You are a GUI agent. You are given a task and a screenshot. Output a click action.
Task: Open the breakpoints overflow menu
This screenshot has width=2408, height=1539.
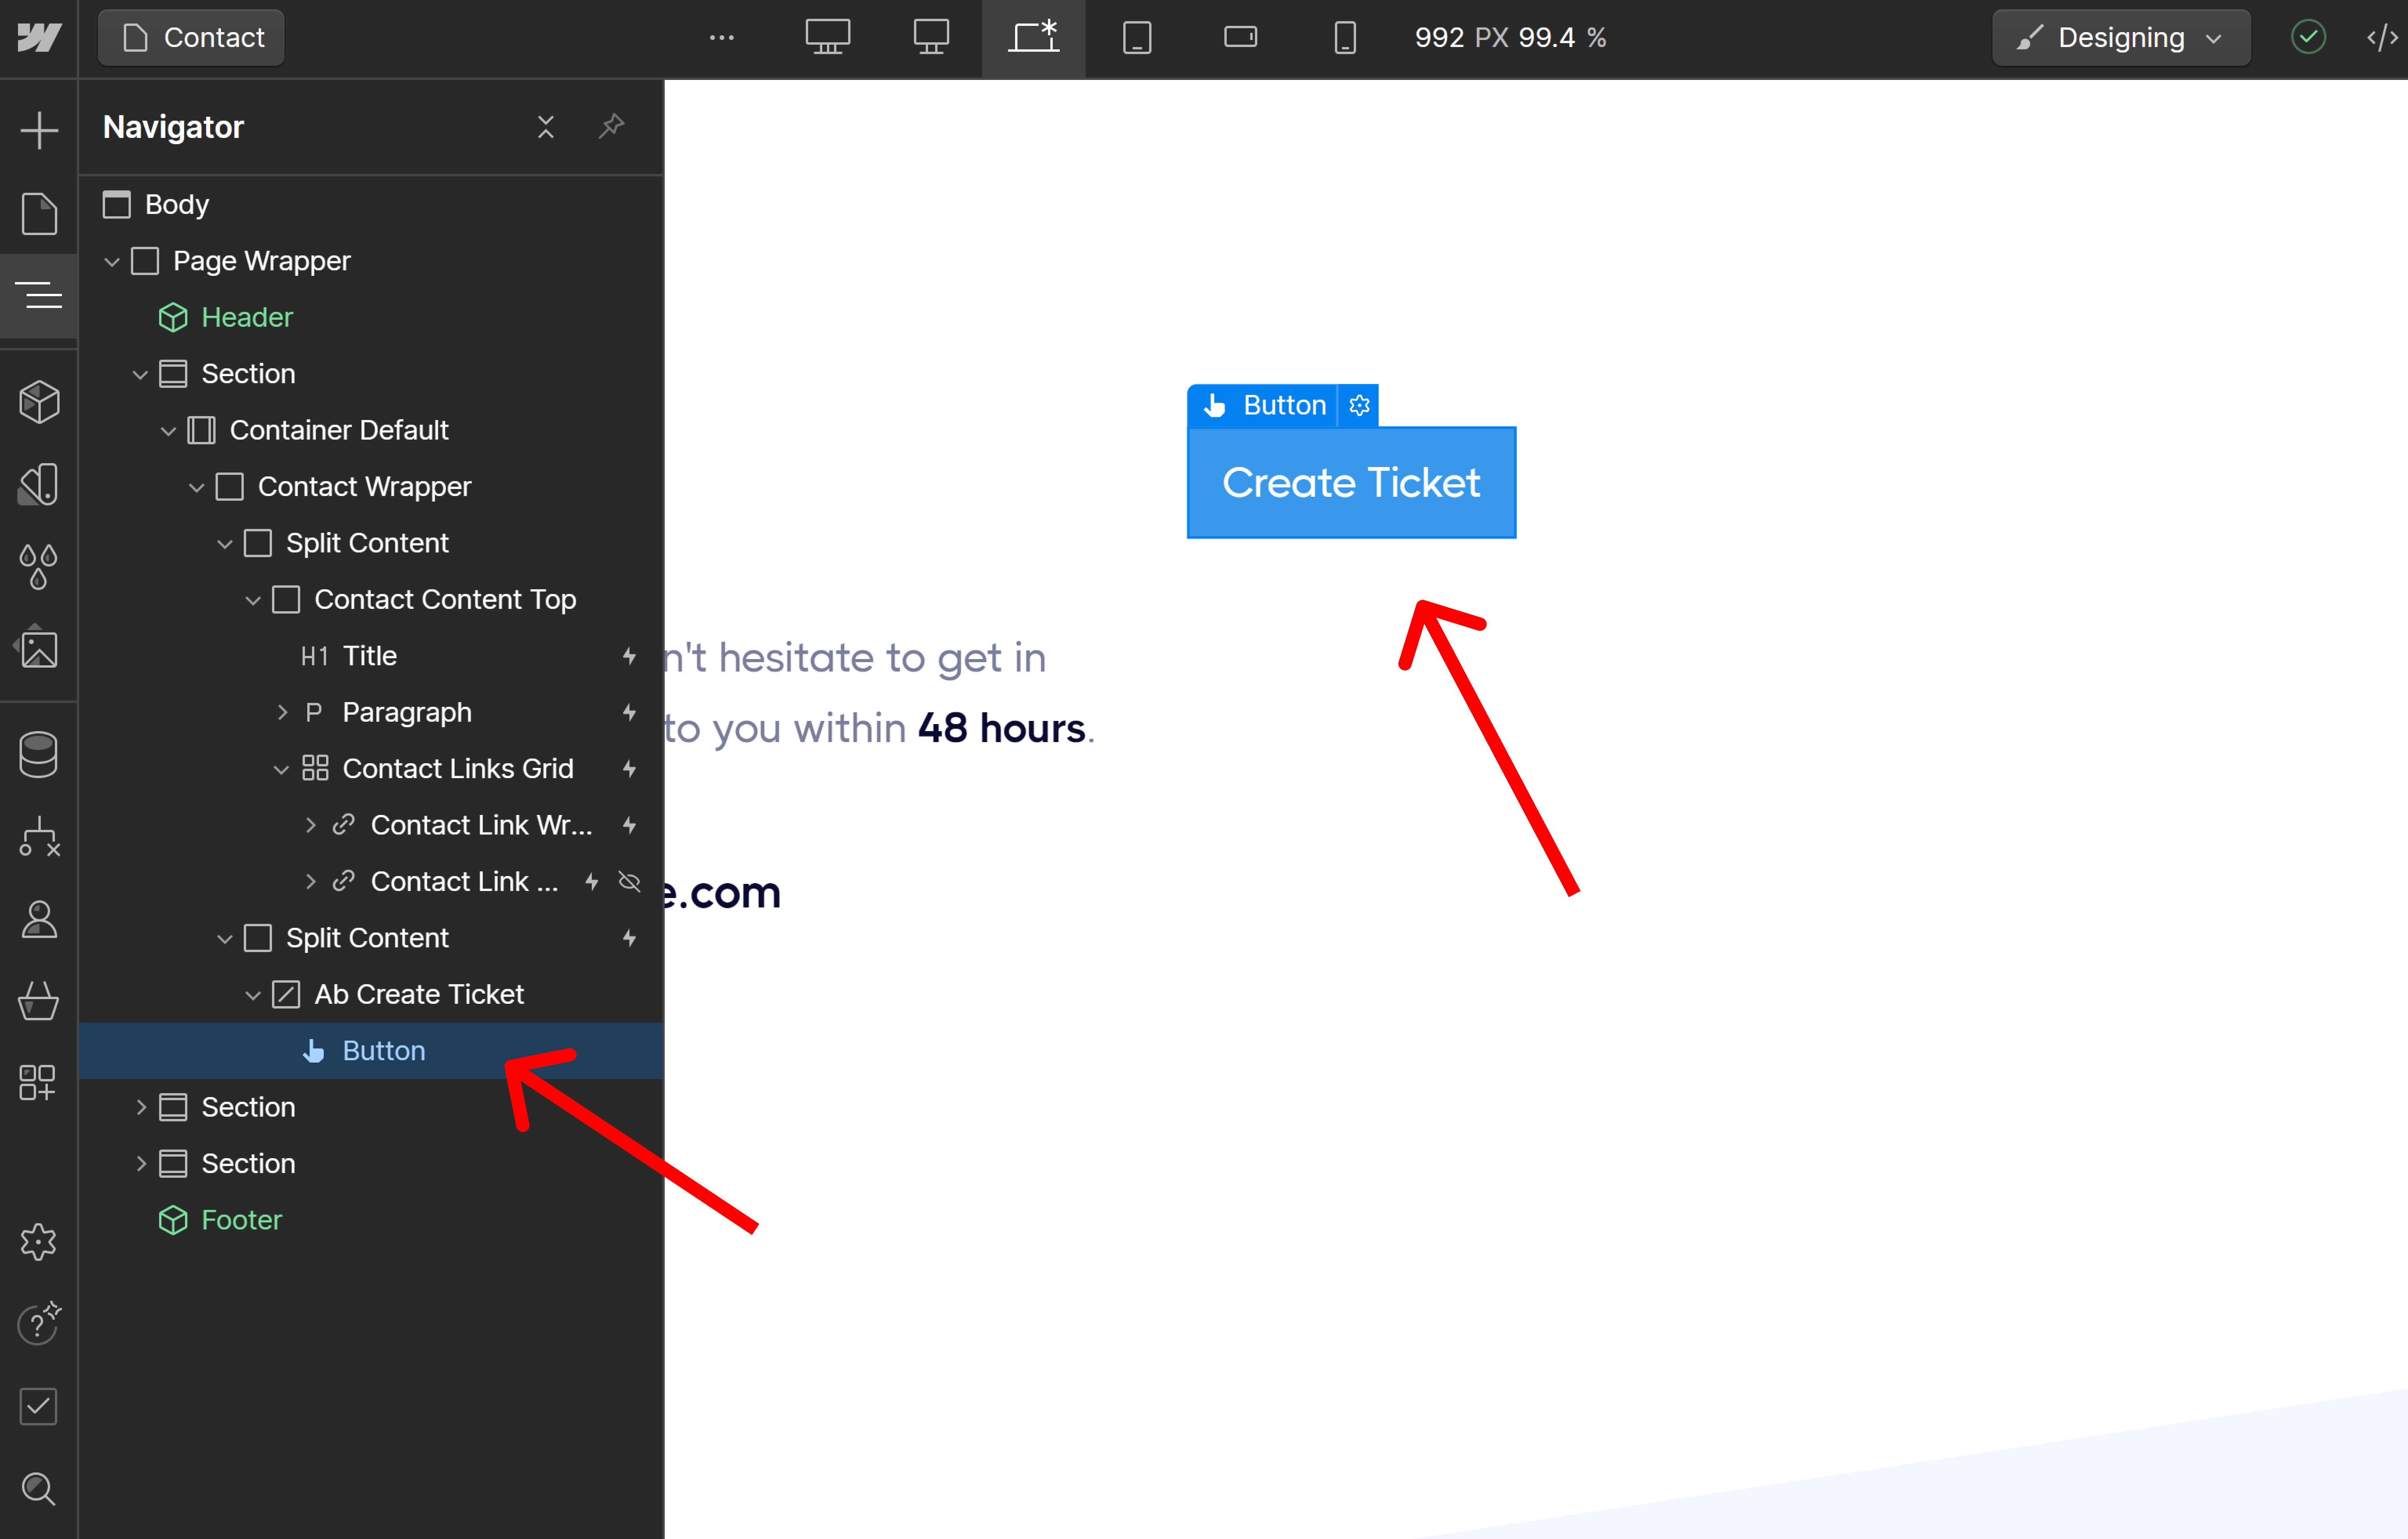pos(721,37)
